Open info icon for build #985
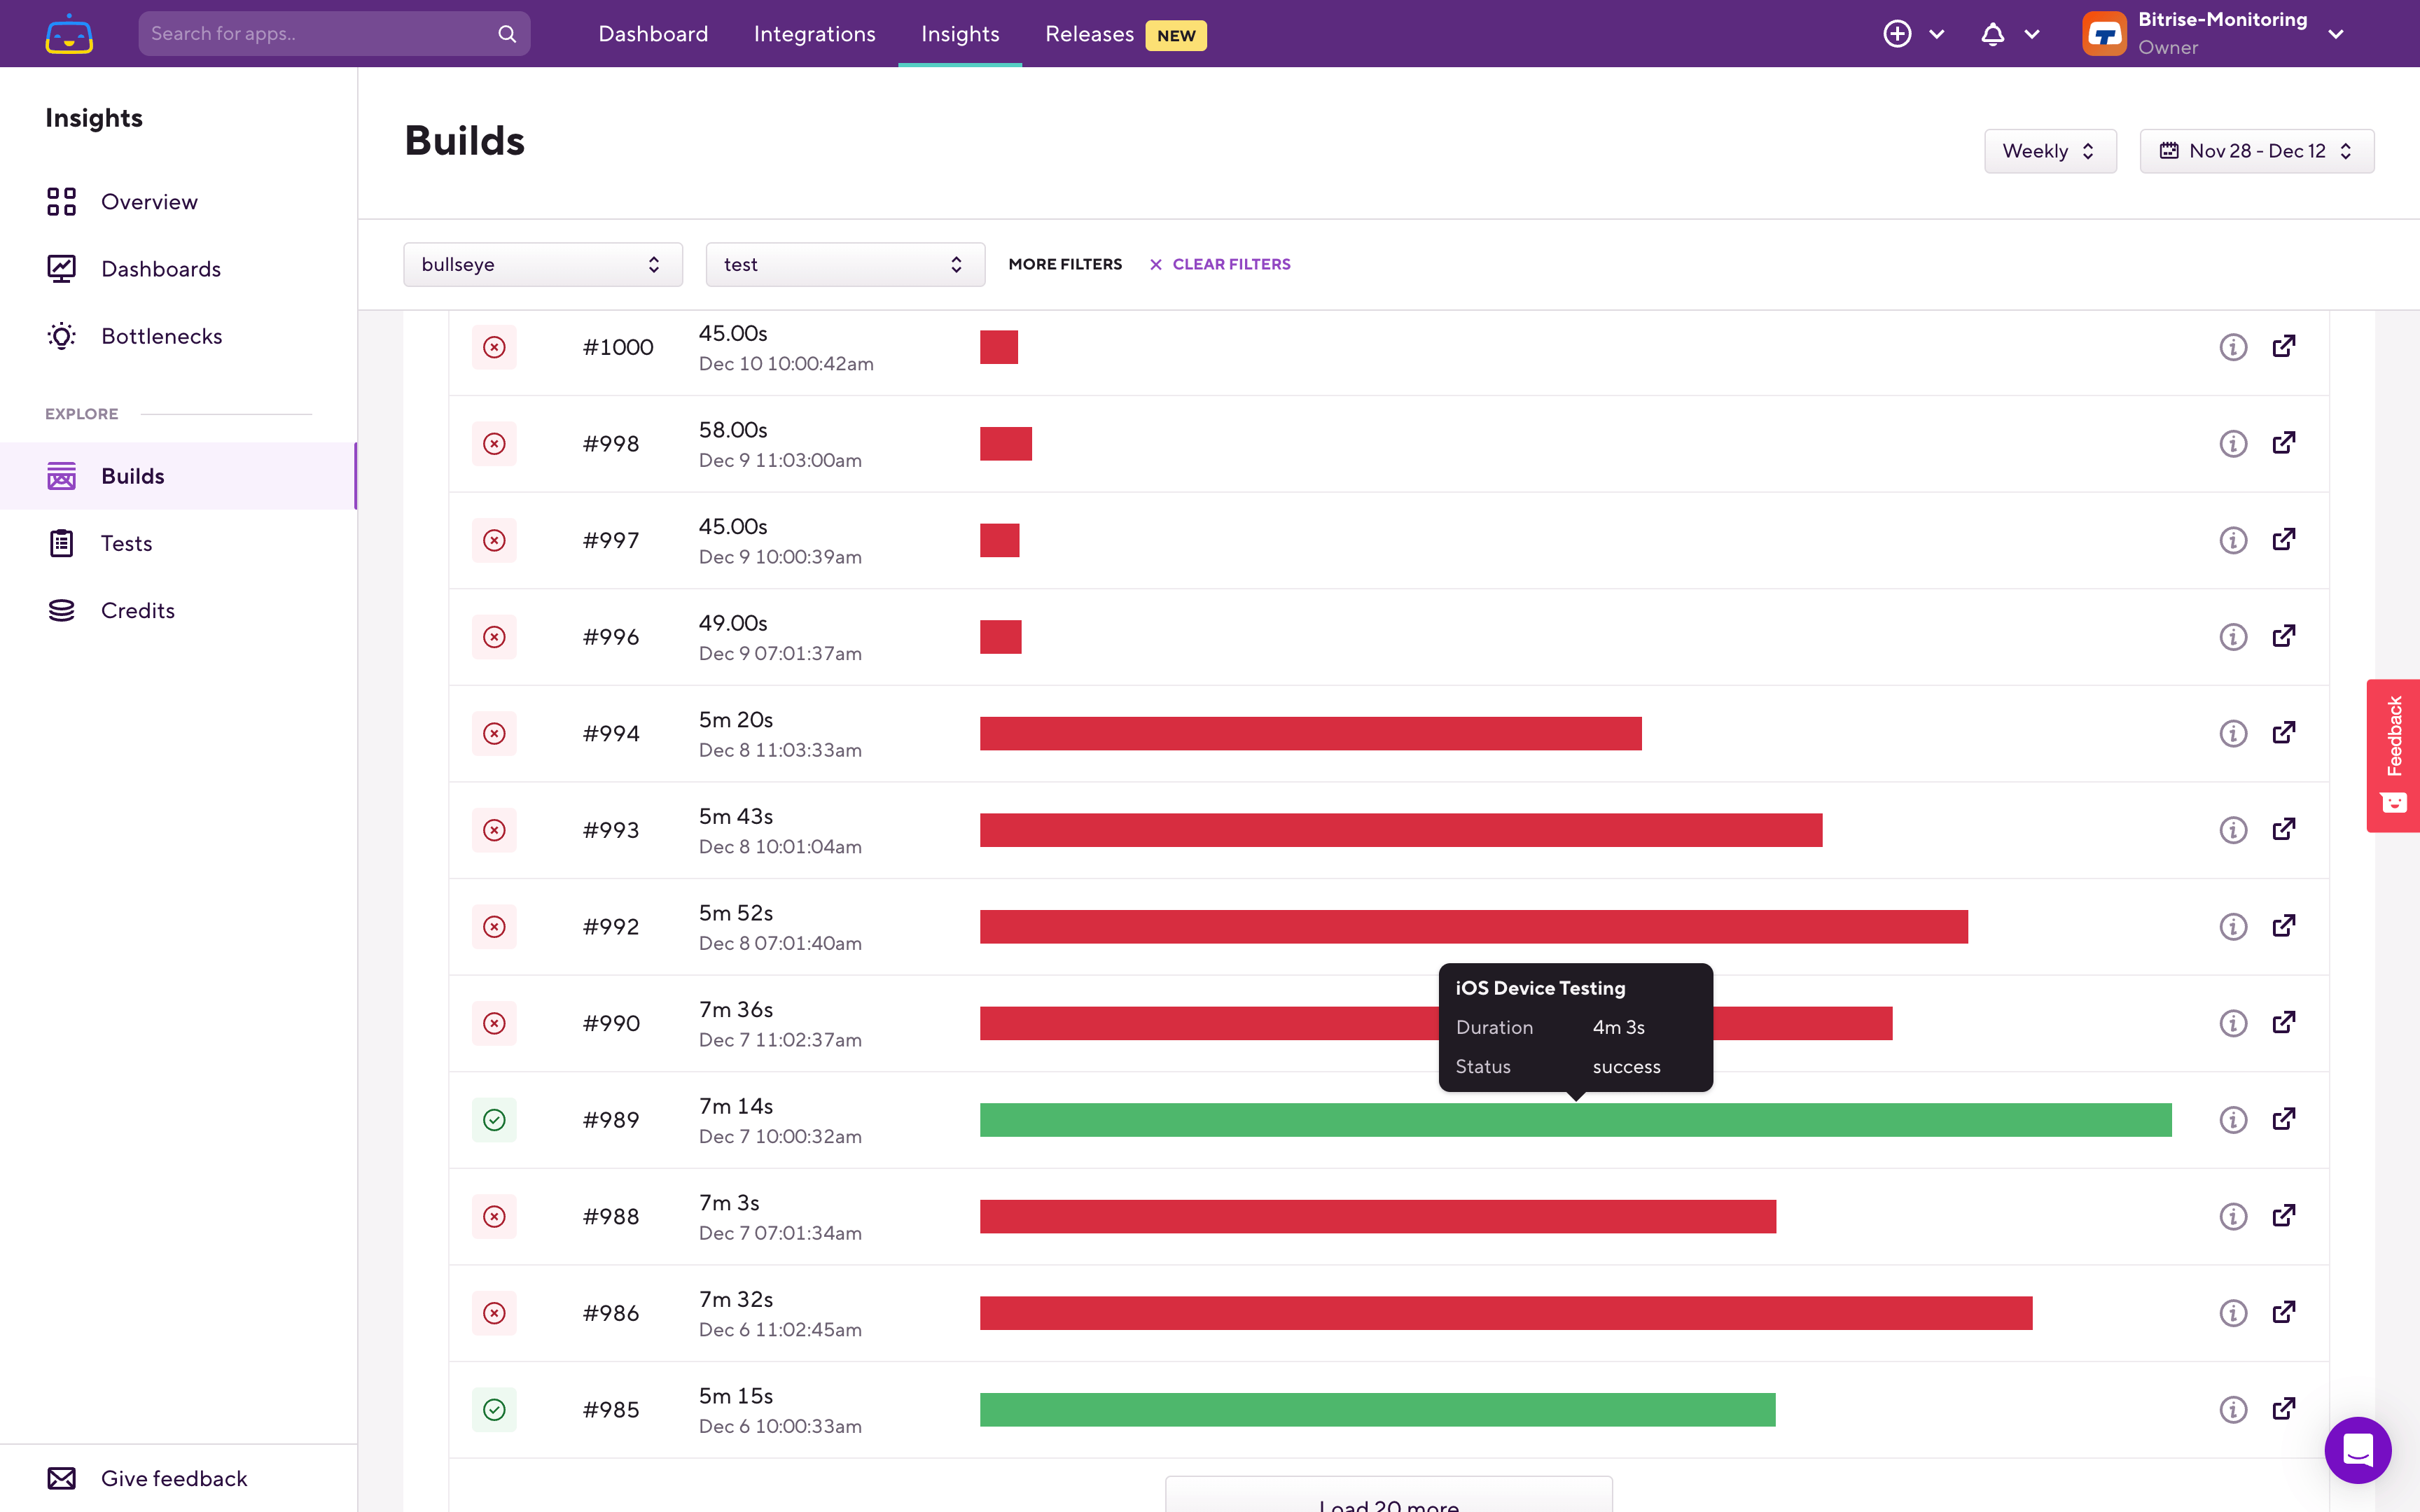2420x1512 pixels. pos(2232,1409)
